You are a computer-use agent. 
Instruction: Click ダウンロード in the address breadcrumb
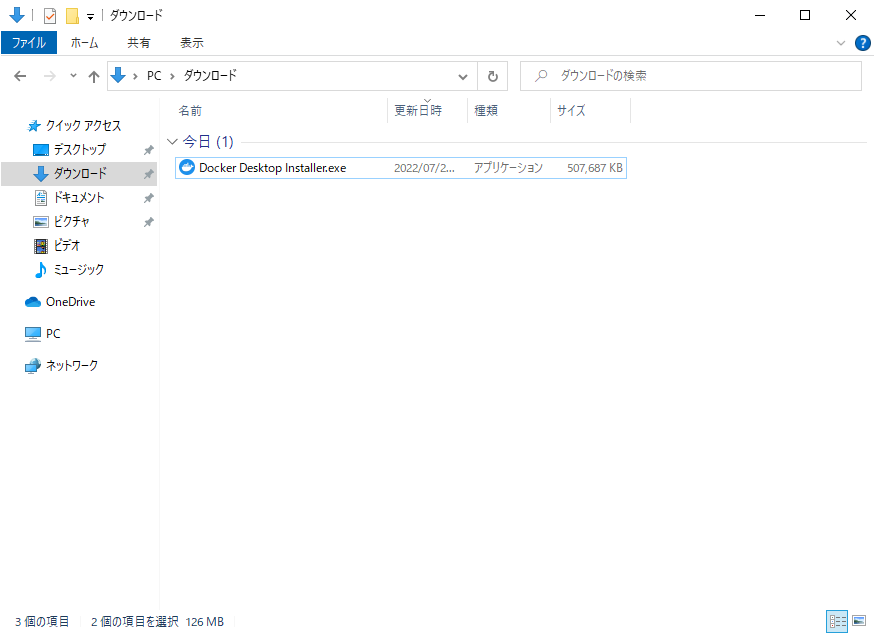tap(210, 75)
